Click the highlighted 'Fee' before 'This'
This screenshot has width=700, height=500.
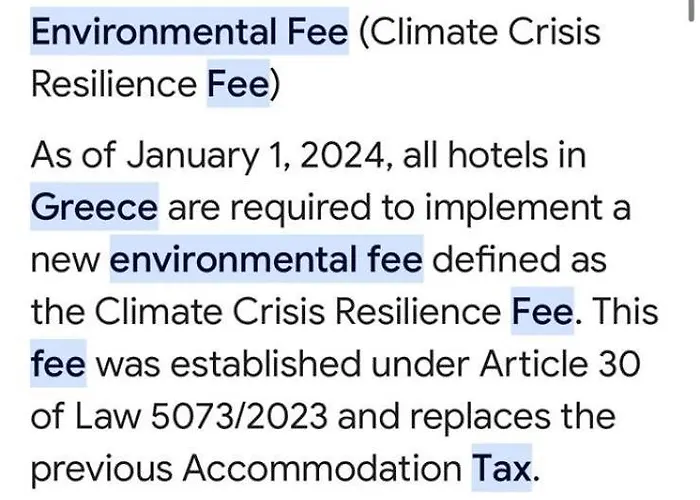pyautogui.click(x=542, y=311)
